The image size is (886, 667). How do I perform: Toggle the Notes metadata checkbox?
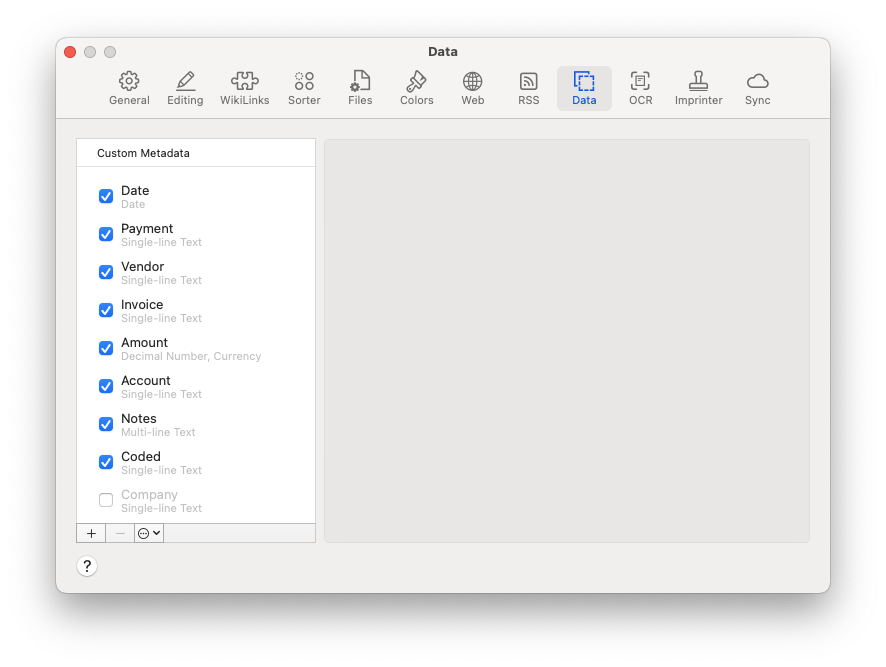tap(106, 424)
